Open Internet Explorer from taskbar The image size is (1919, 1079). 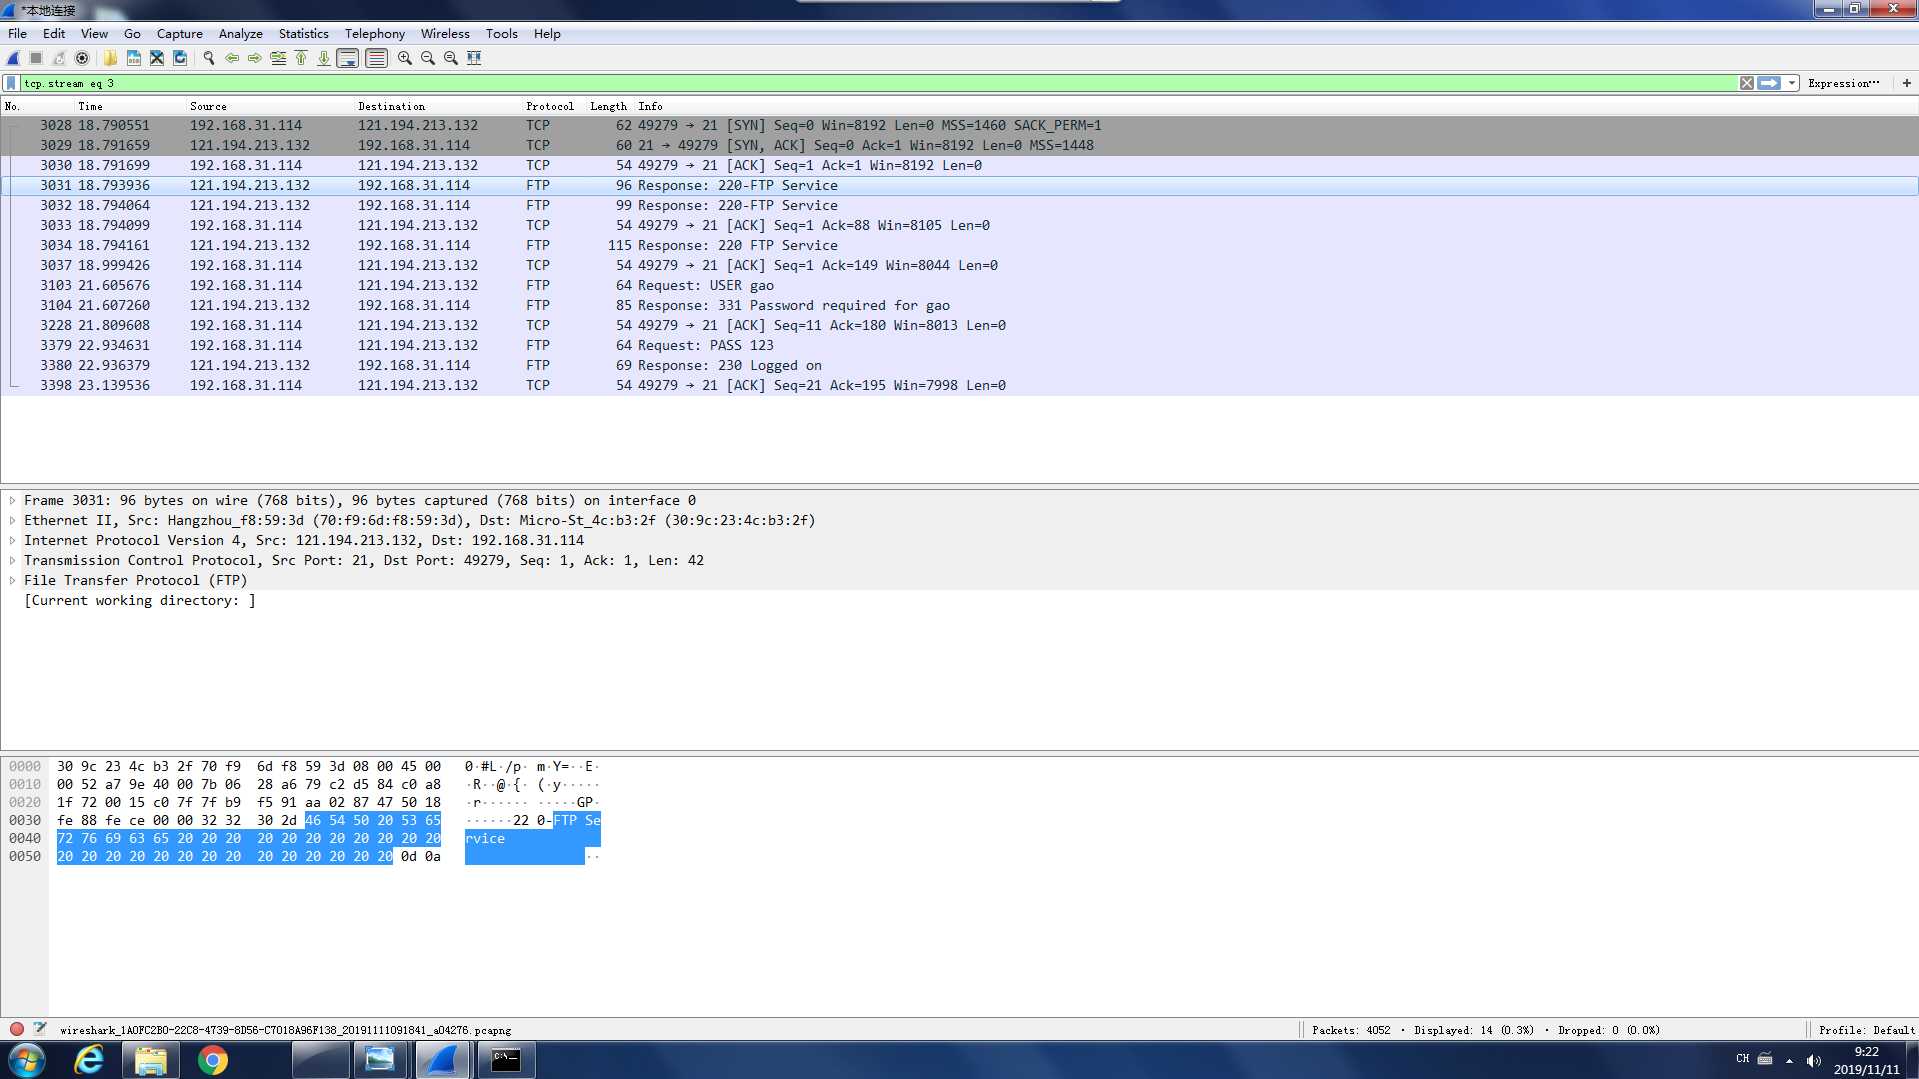89,1060
